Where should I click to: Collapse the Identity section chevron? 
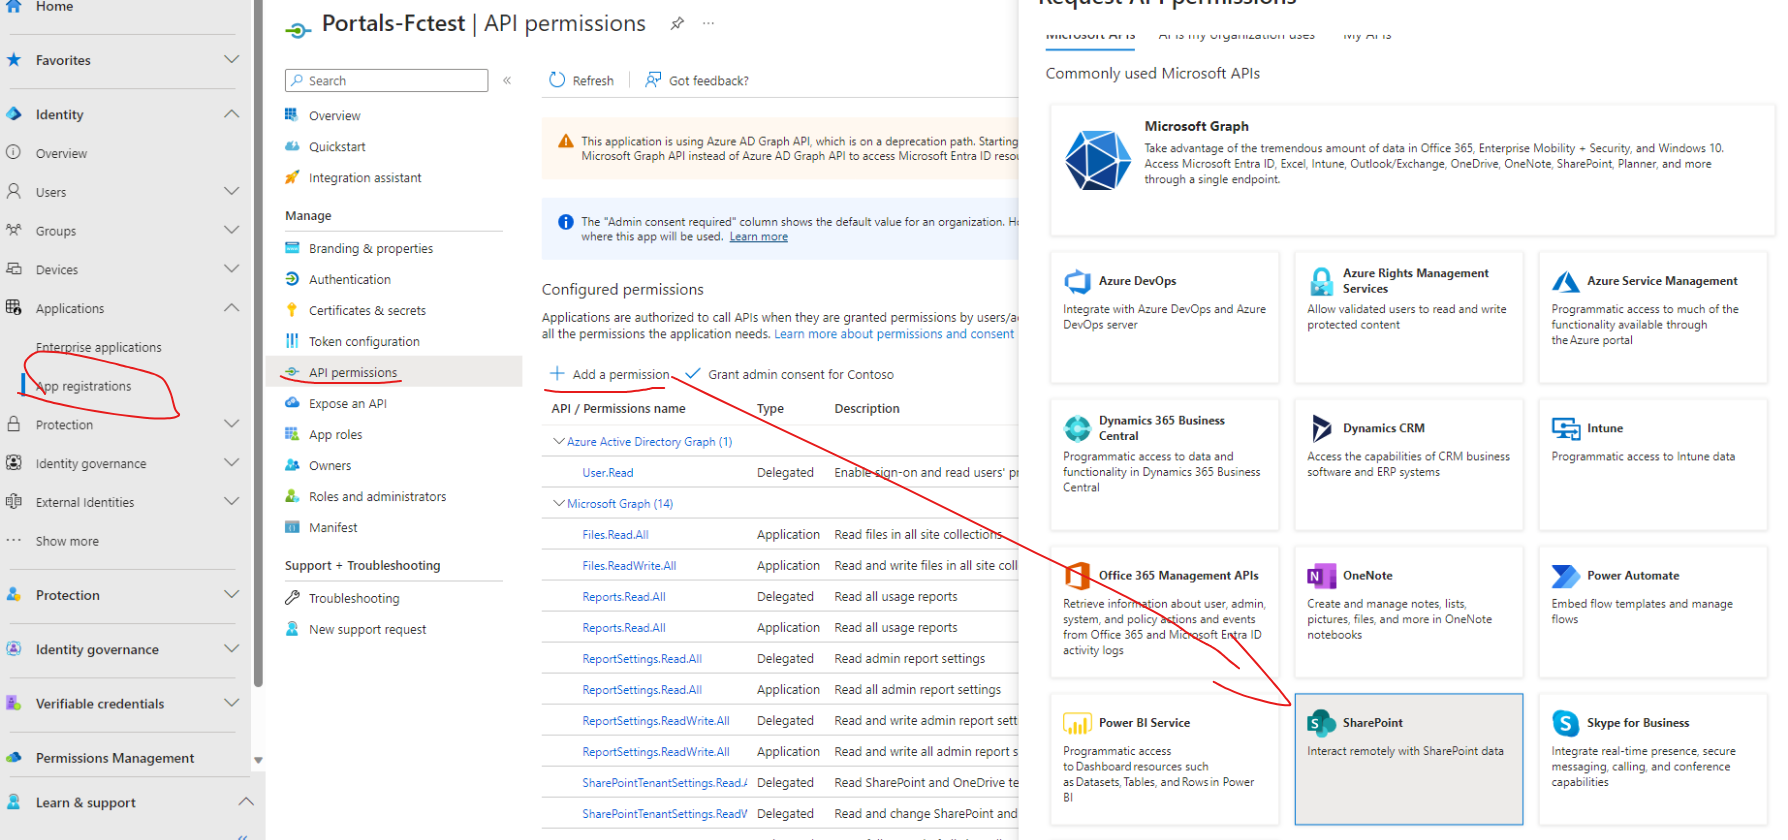point(231,114)
